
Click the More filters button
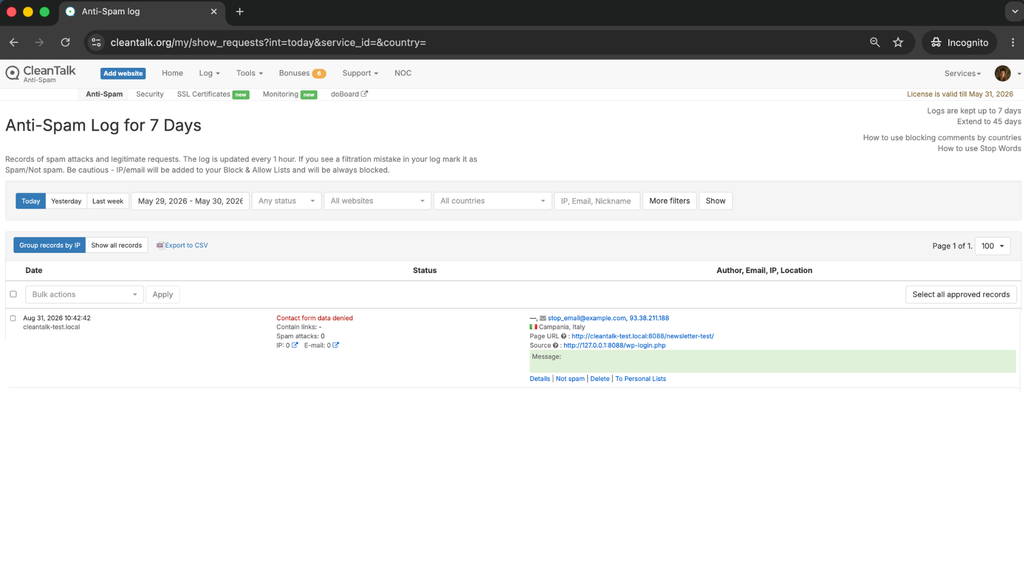coord(669,201)
